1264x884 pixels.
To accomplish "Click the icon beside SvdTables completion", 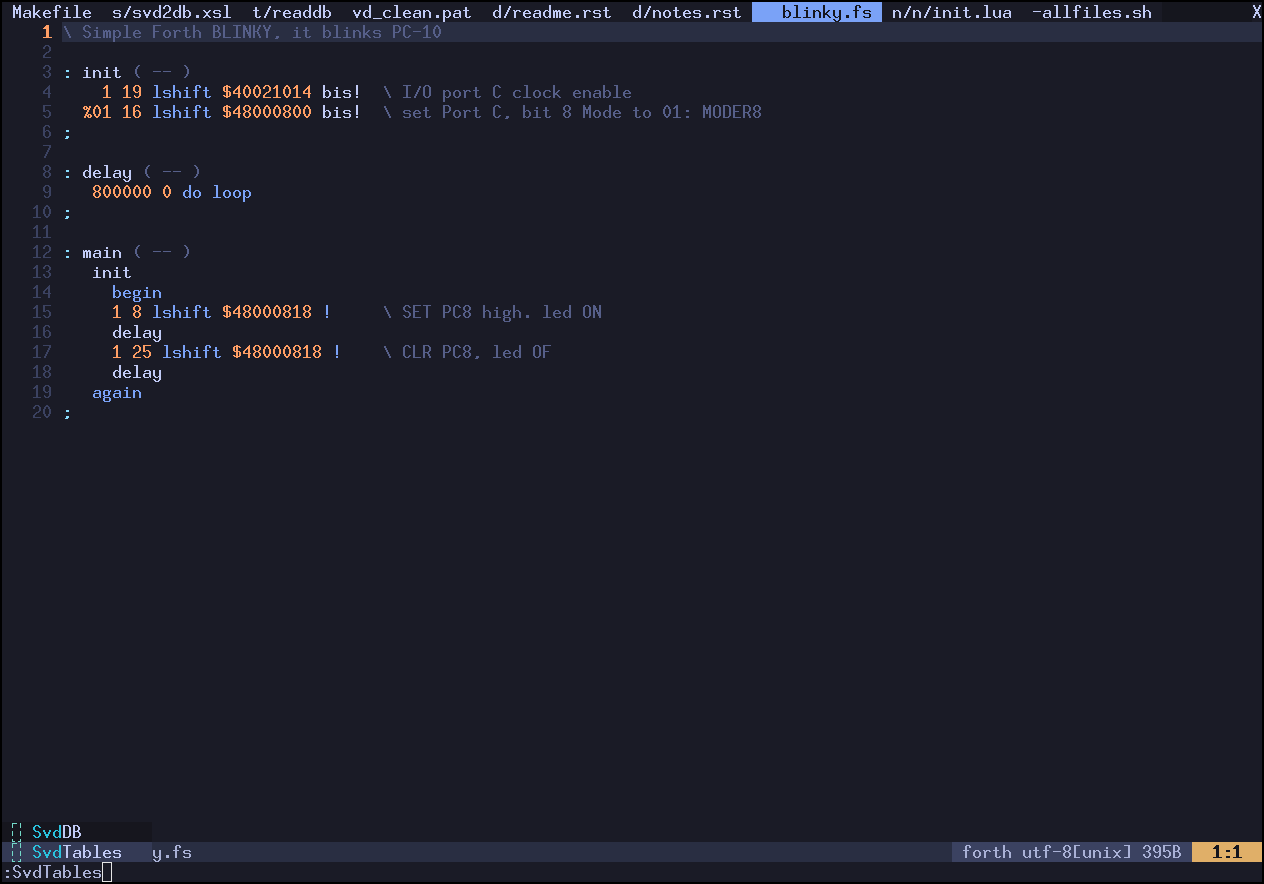I will click(x=17, y=852).
